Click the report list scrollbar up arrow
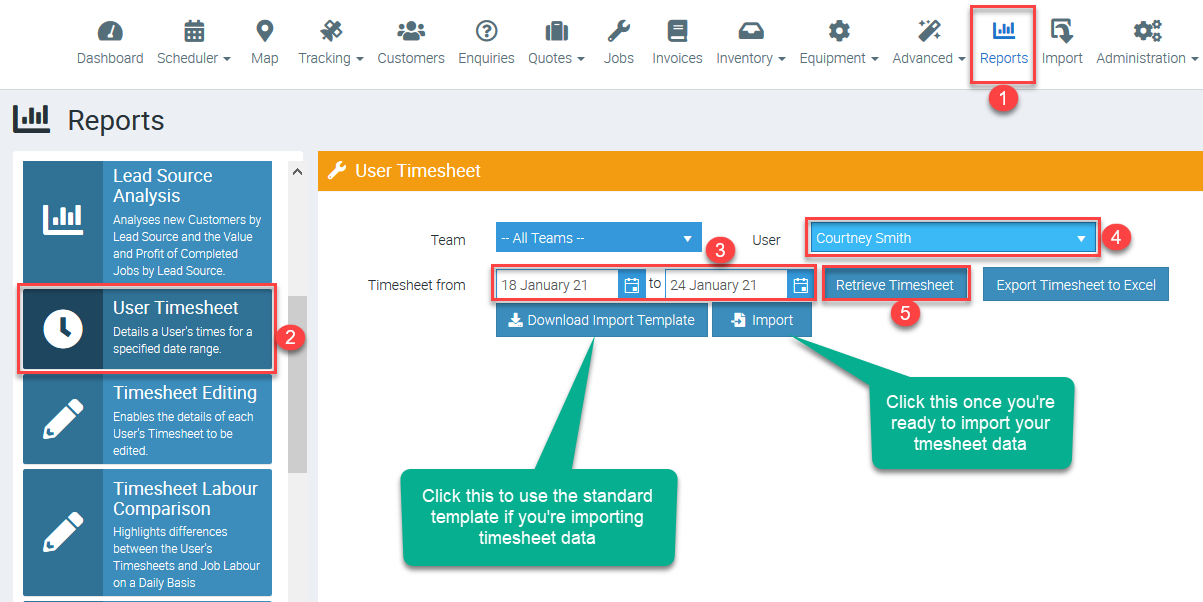Viewport: 1203px width, 602px height. 296,172
